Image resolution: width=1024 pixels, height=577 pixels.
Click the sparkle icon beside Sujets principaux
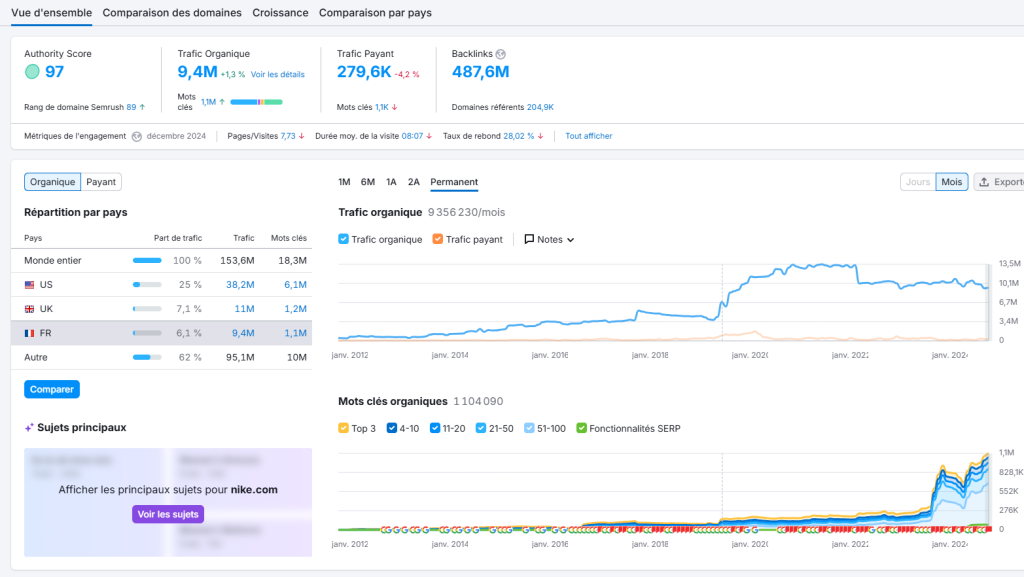(x=29, y=428)
